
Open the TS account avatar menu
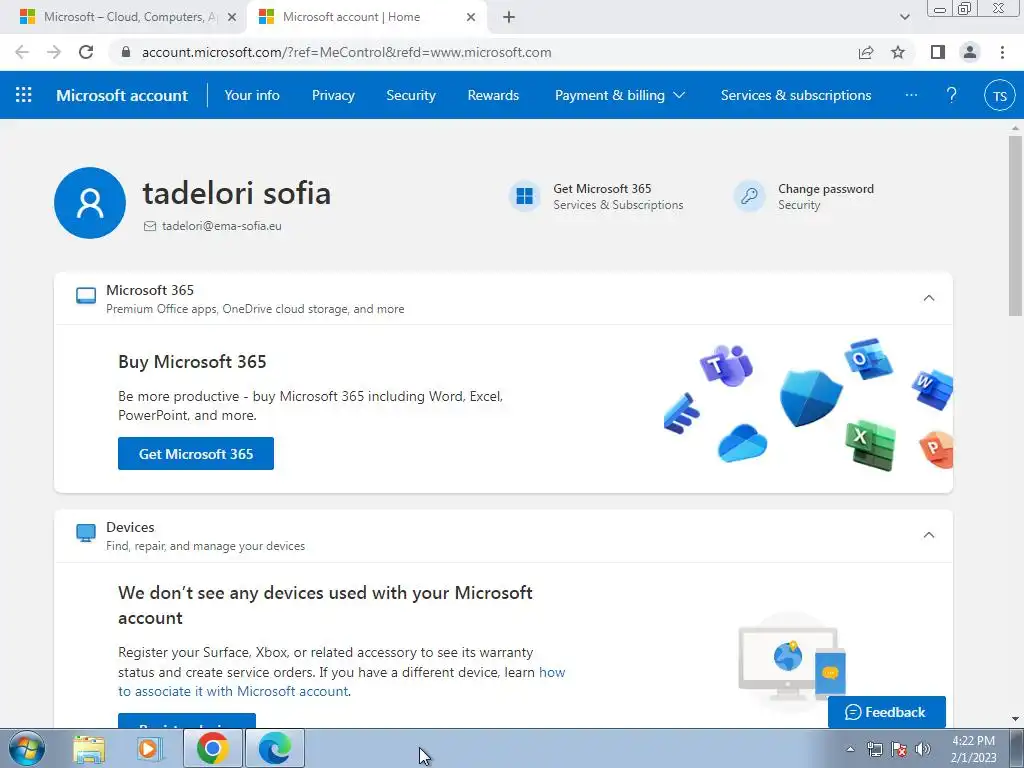tap(999, 95)
